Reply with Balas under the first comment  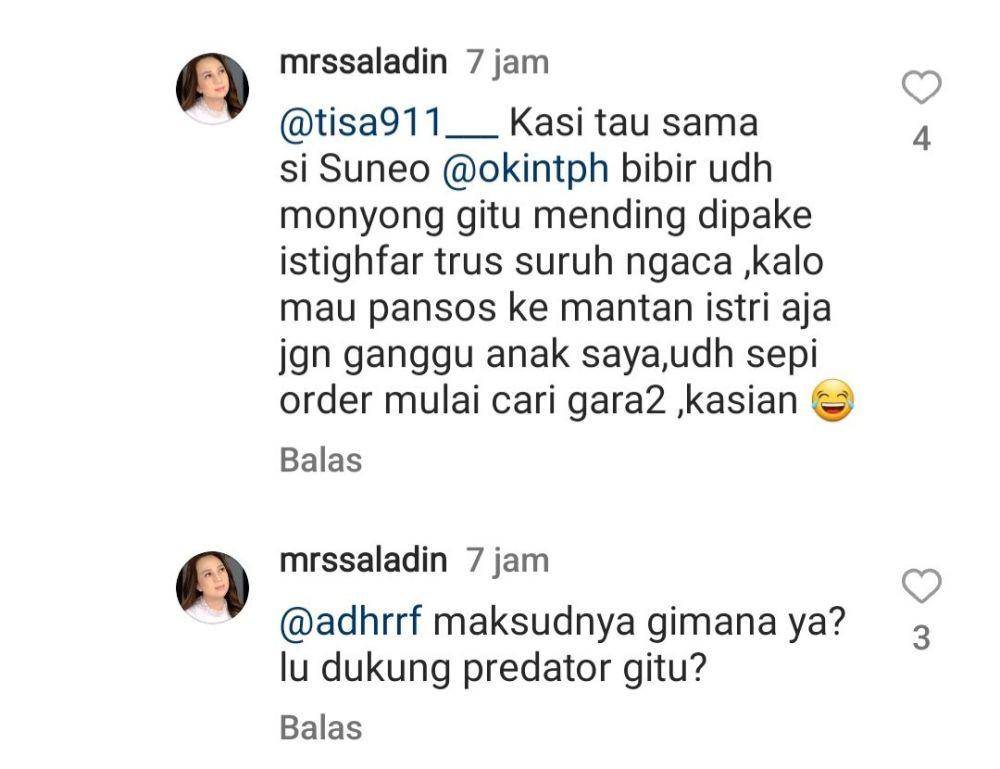coord(321,460)
